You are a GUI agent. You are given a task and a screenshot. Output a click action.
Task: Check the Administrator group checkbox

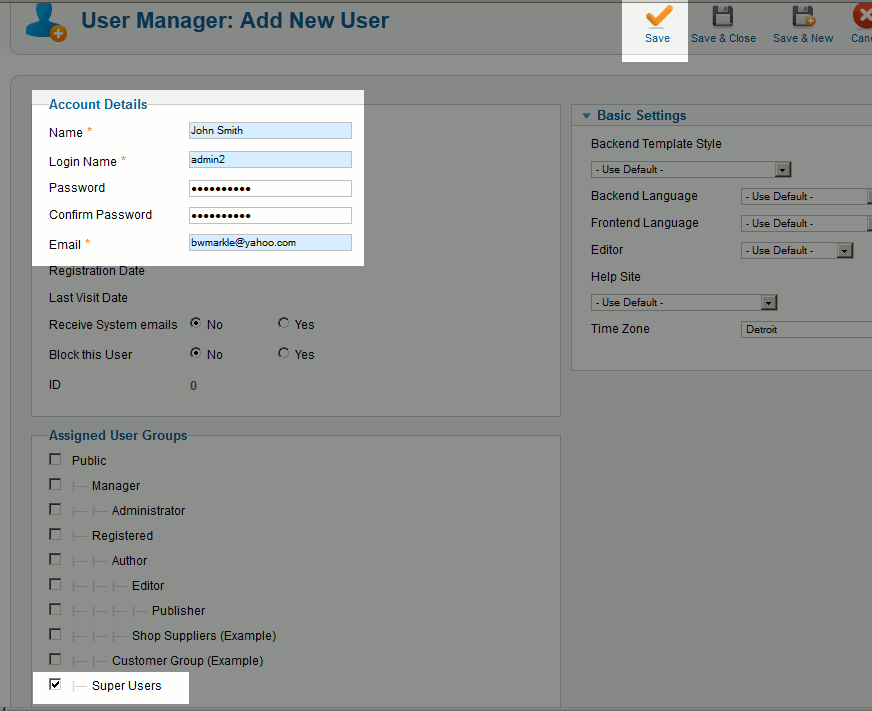click(x=55, y=510)
